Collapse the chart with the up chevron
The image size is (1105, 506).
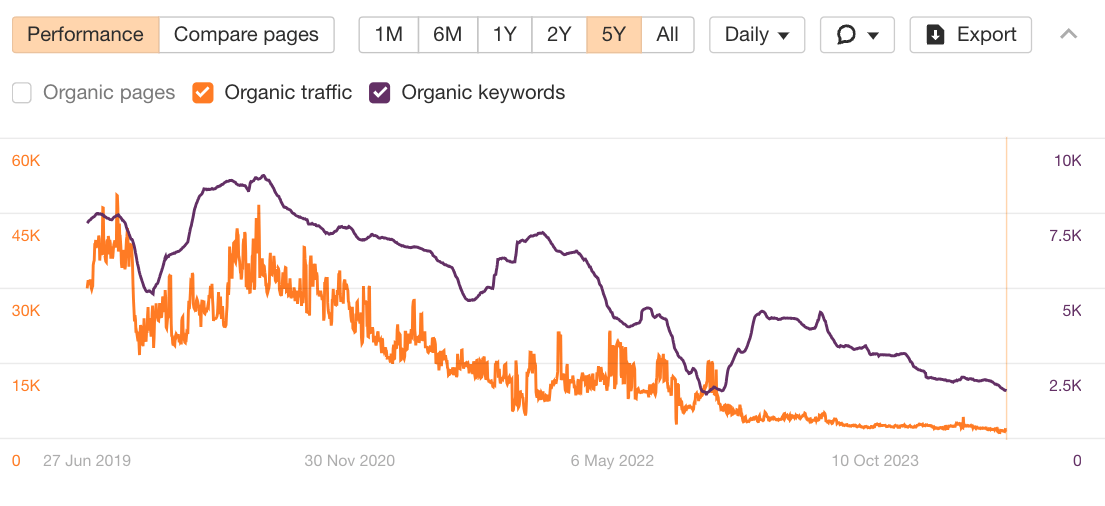1068,35
